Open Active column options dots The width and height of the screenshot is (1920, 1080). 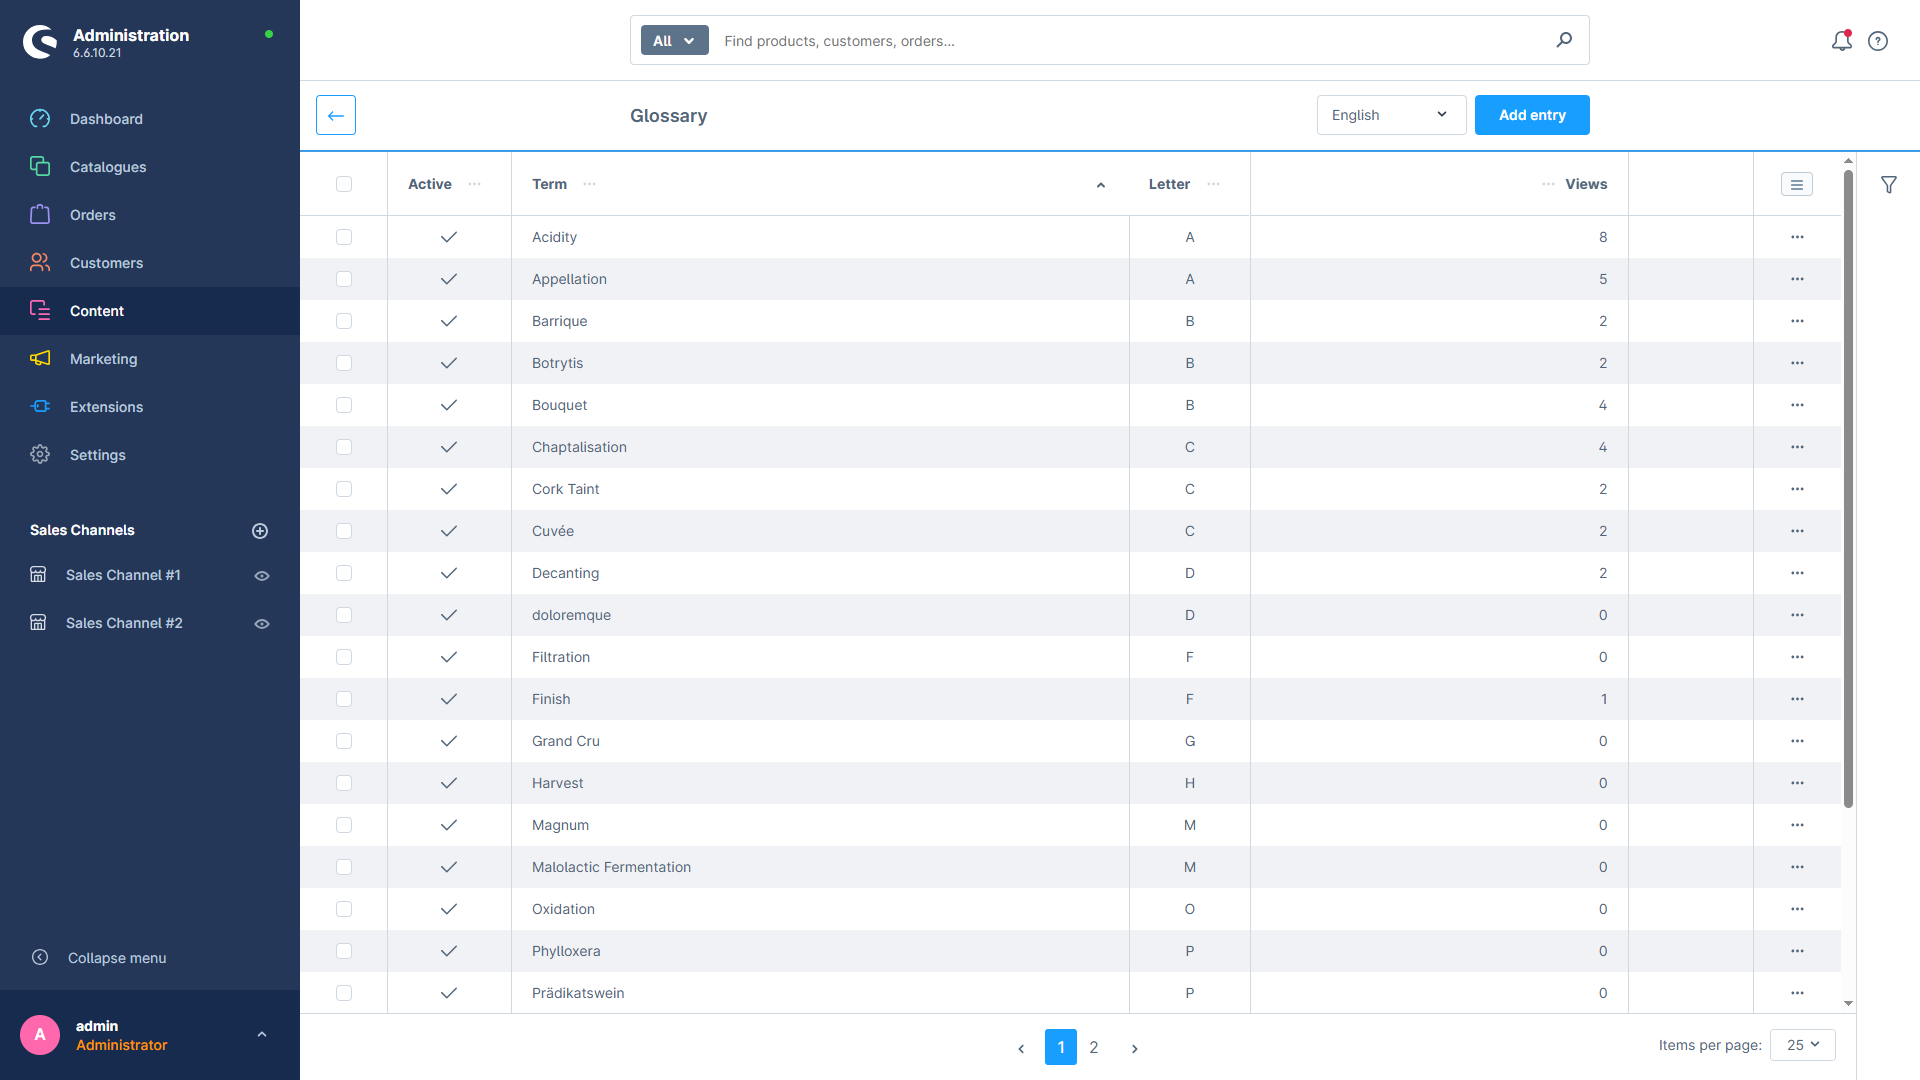coord(475,184)
